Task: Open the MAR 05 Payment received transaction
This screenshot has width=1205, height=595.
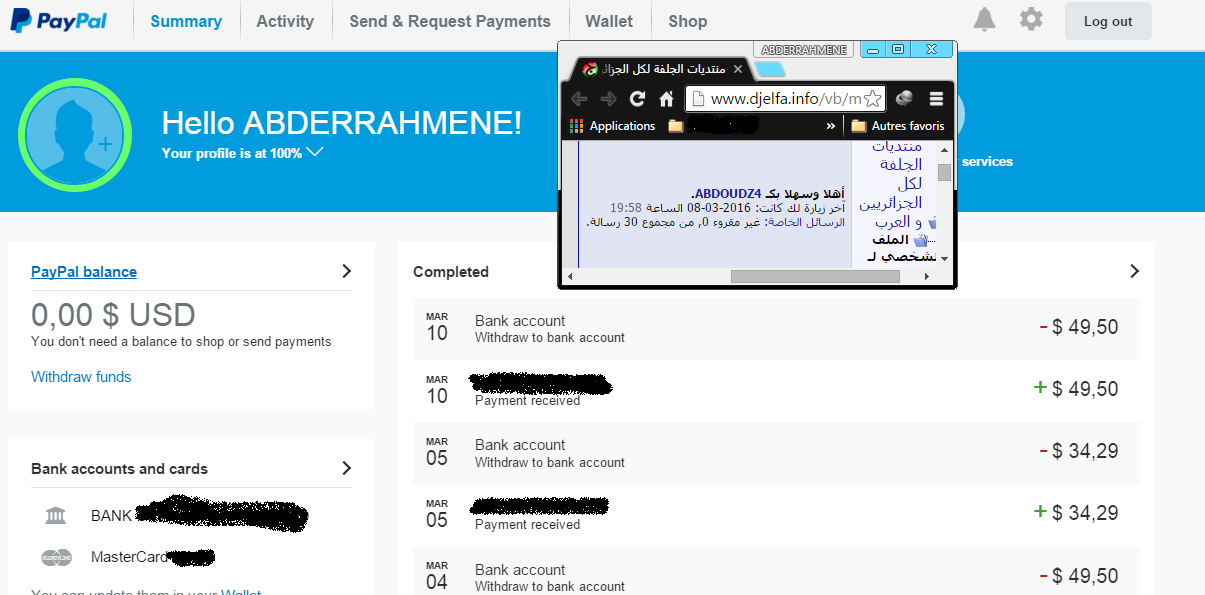Action: click(776, 515)
